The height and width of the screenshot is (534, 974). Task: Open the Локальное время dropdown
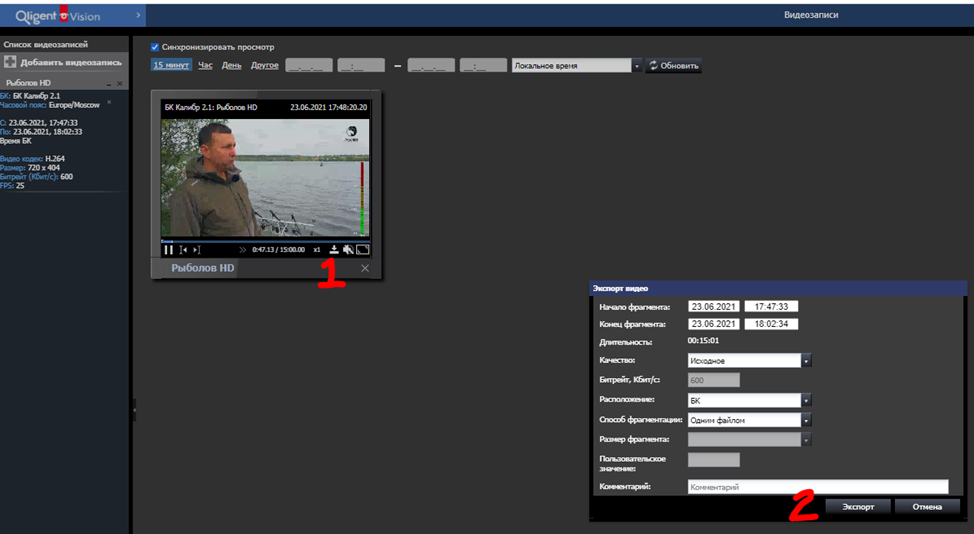[x=576, y=66]
